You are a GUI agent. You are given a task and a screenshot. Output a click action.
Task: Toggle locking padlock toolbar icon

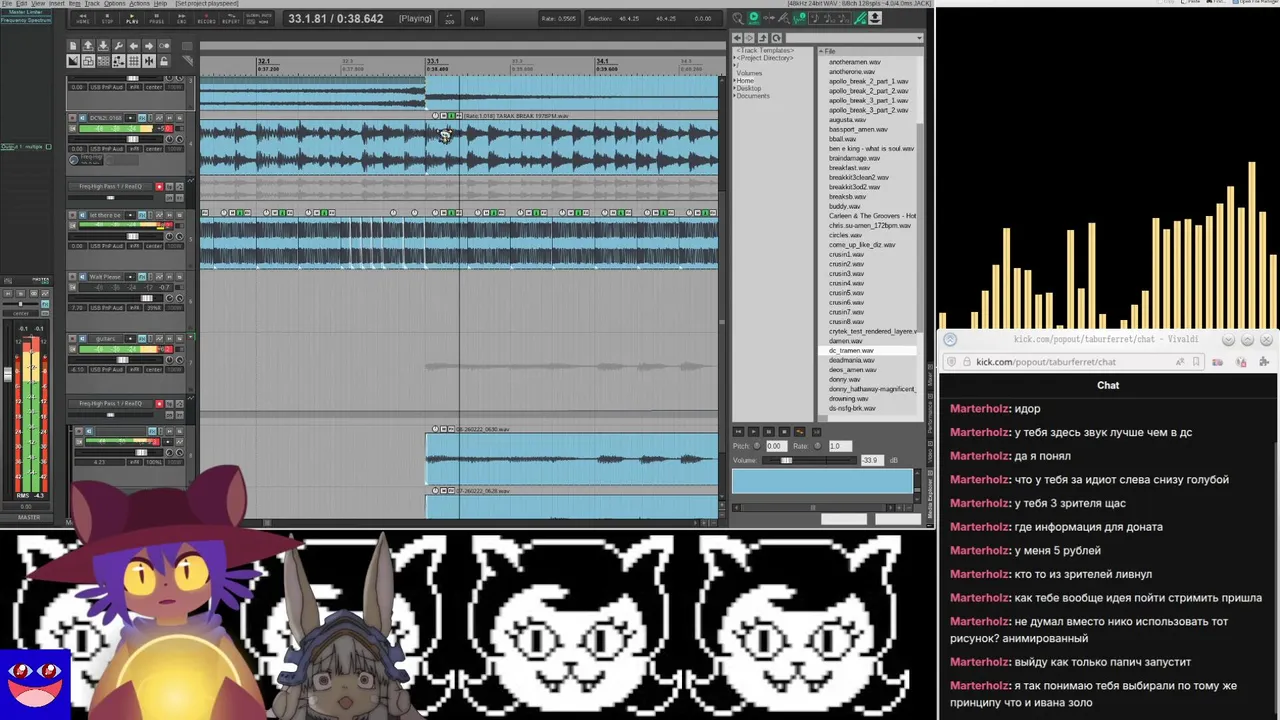pyautogui.click(x=164, y=61)
